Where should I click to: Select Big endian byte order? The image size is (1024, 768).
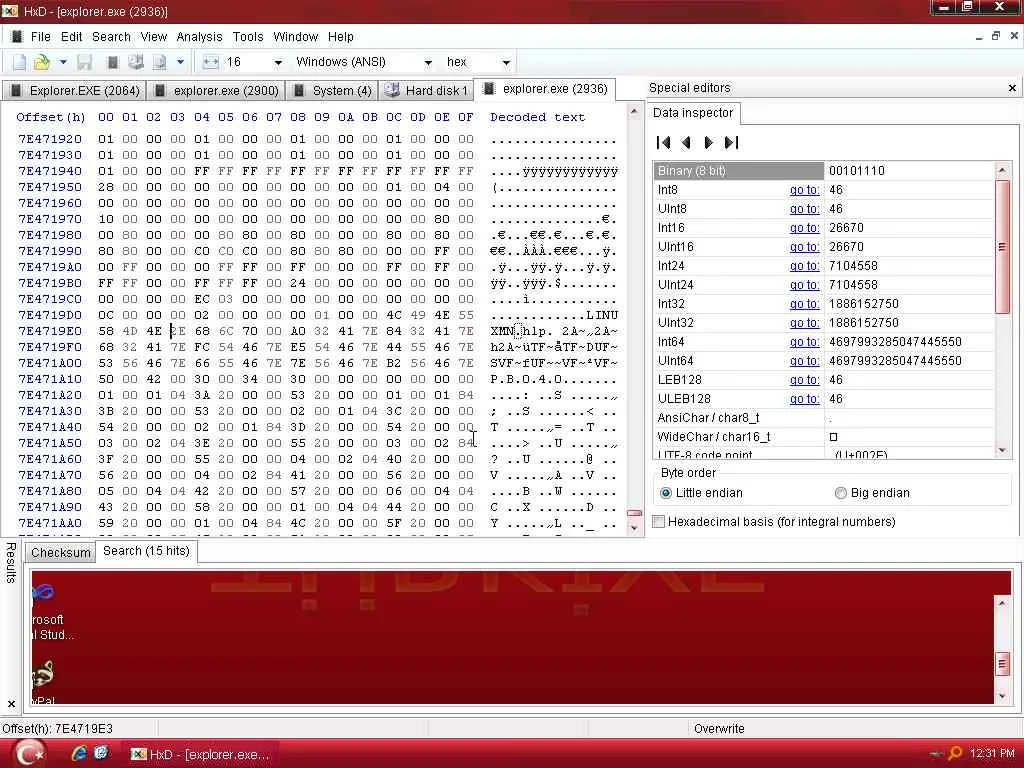840,493
